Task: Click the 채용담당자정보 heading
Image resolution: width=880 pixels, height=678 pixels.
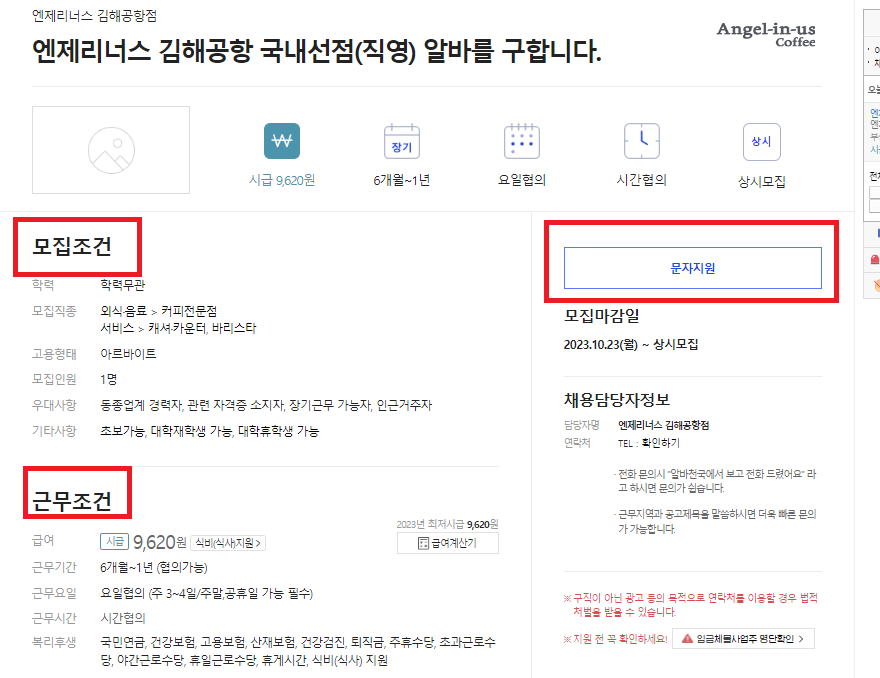Action: (617, 400)
